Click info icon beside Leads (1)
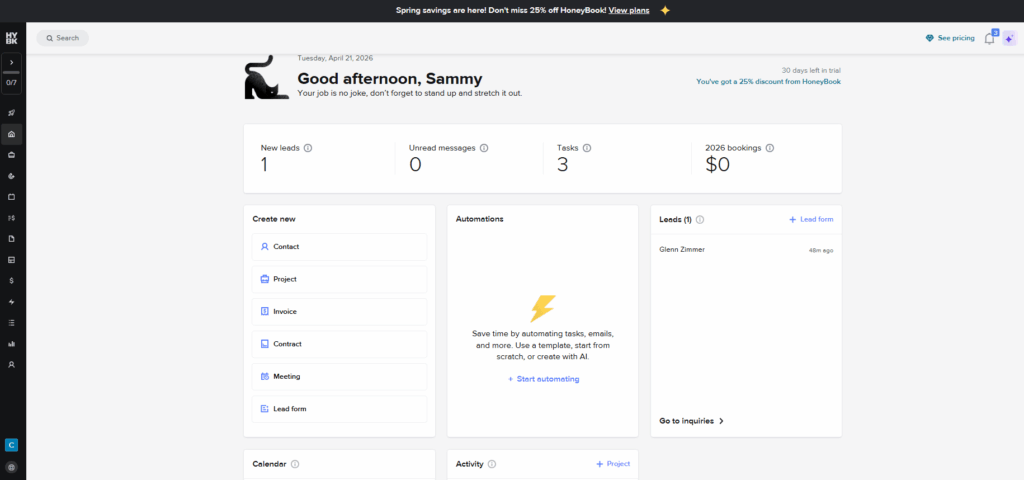The height and width of the screenshot is (480, 1024). tap(700, 219)
